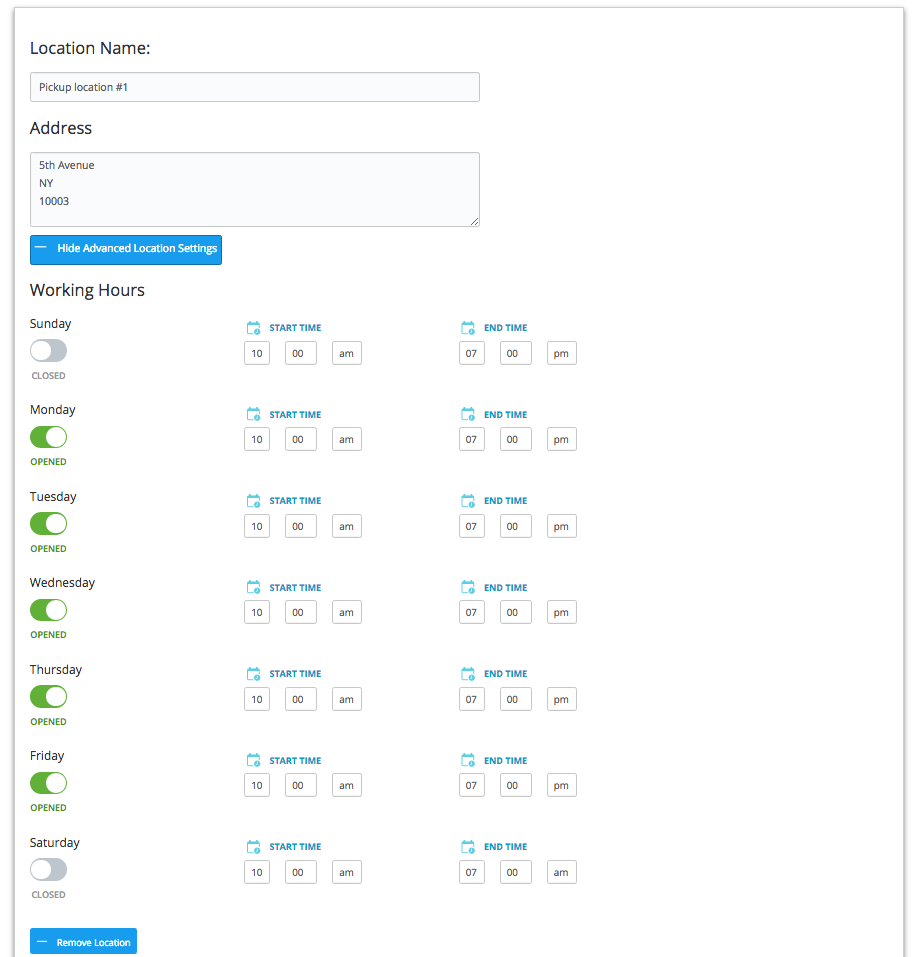Open Saturday end time am/pm selector

pos(562,872)
